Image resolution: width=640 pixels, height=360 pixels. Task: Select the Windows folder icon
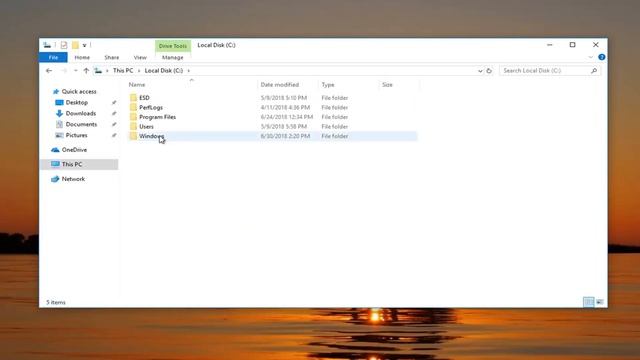click(133, 136)
